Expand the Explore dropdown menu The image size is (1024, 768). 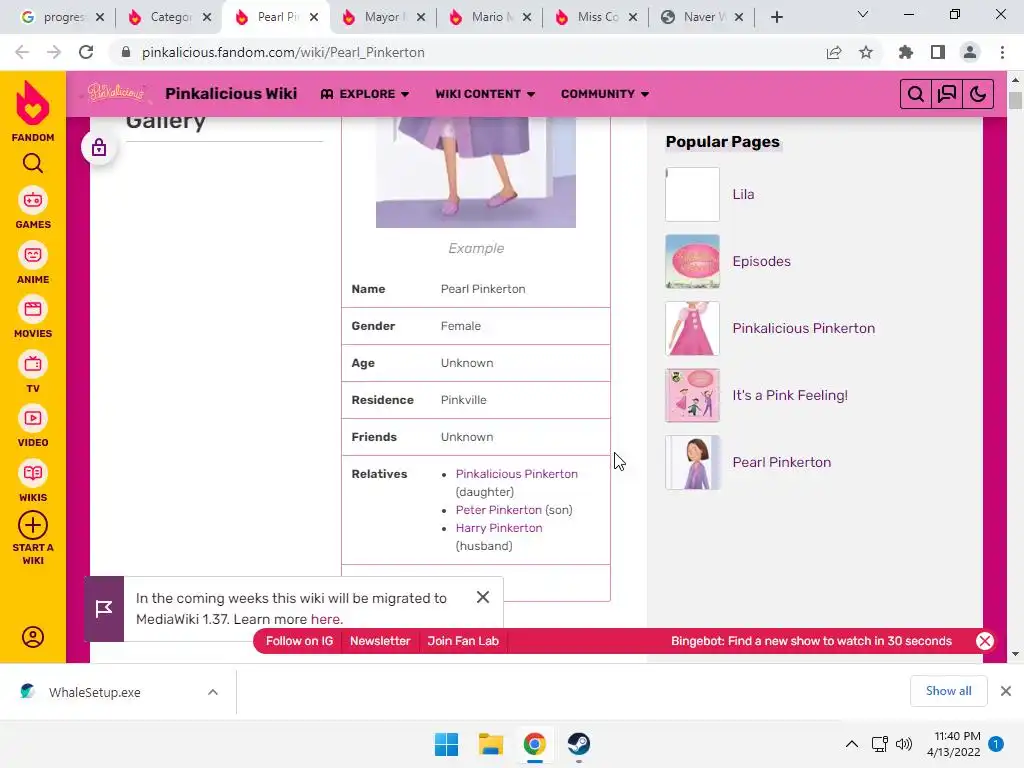365,94
